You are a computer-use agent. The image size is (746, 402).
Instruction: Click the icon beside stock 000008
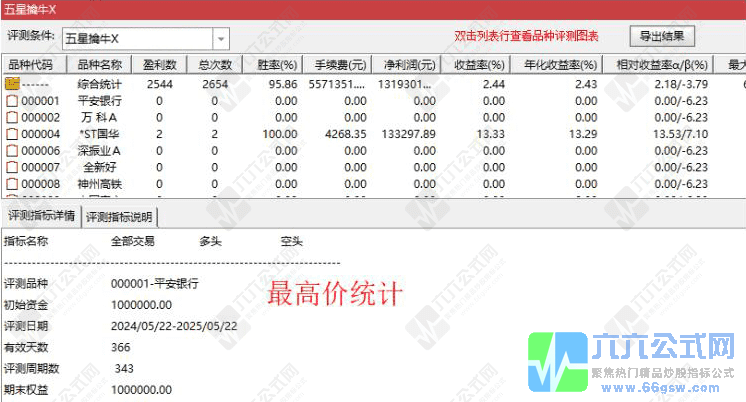[x=12, y=183]
